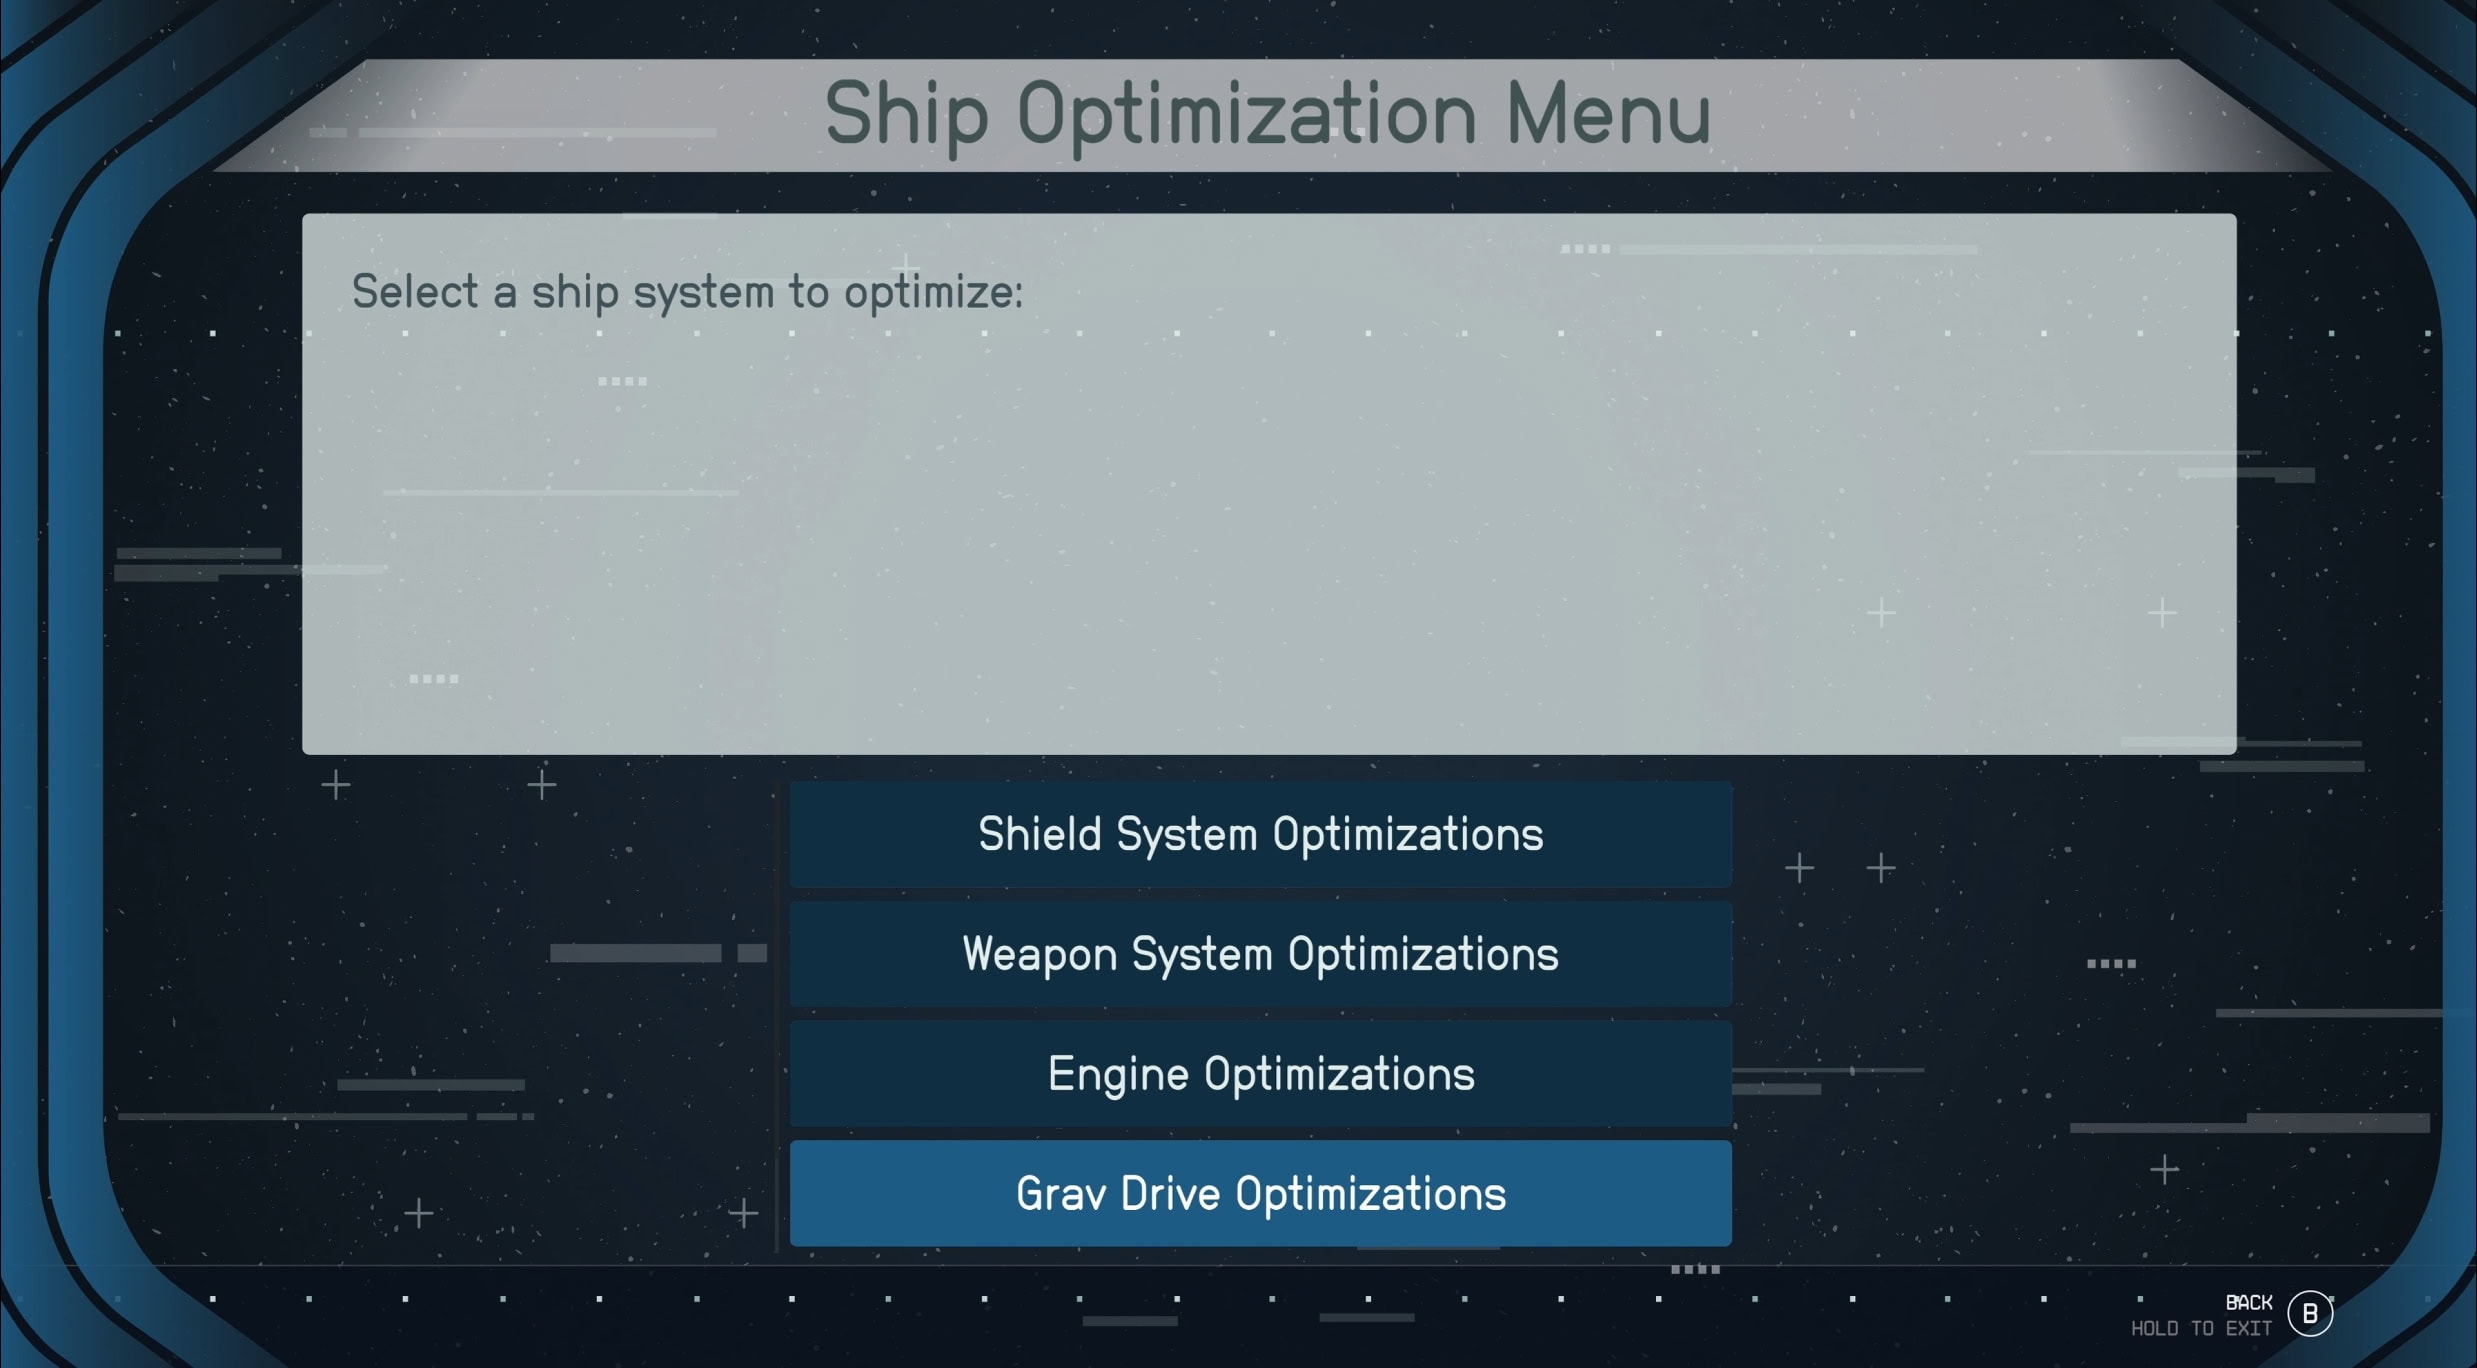Click the 'Select a ship system' prompt
2477x1368 pixels.
[687, 292]
